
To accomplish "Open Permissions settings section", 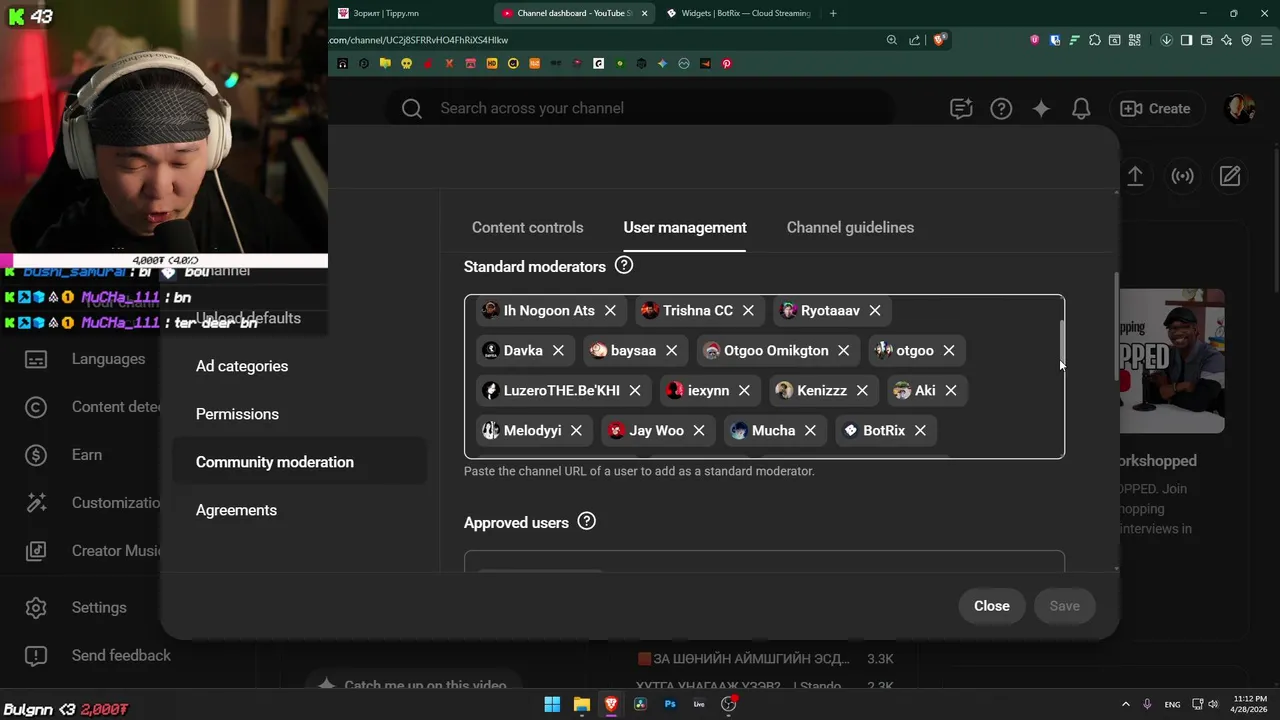I will 237,414.
